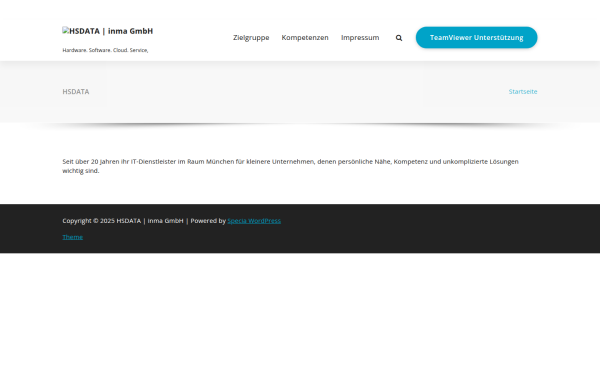
Task: Click the HSDATA | inma GmbH logo
Action: (x=108, y=31)
